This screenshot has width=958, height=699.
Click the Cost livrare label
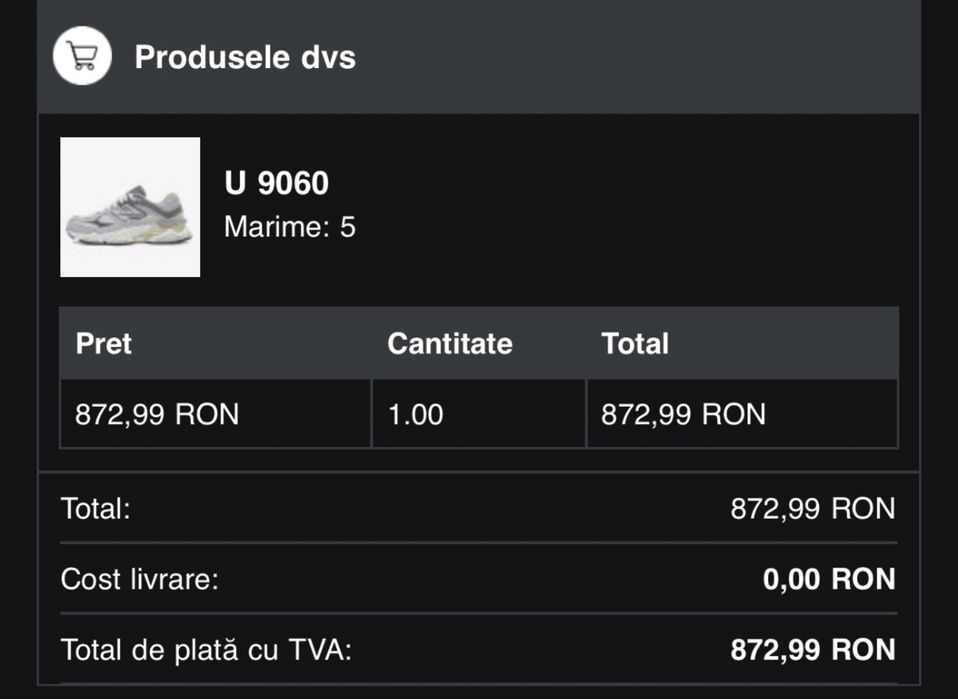click(139, 579)
